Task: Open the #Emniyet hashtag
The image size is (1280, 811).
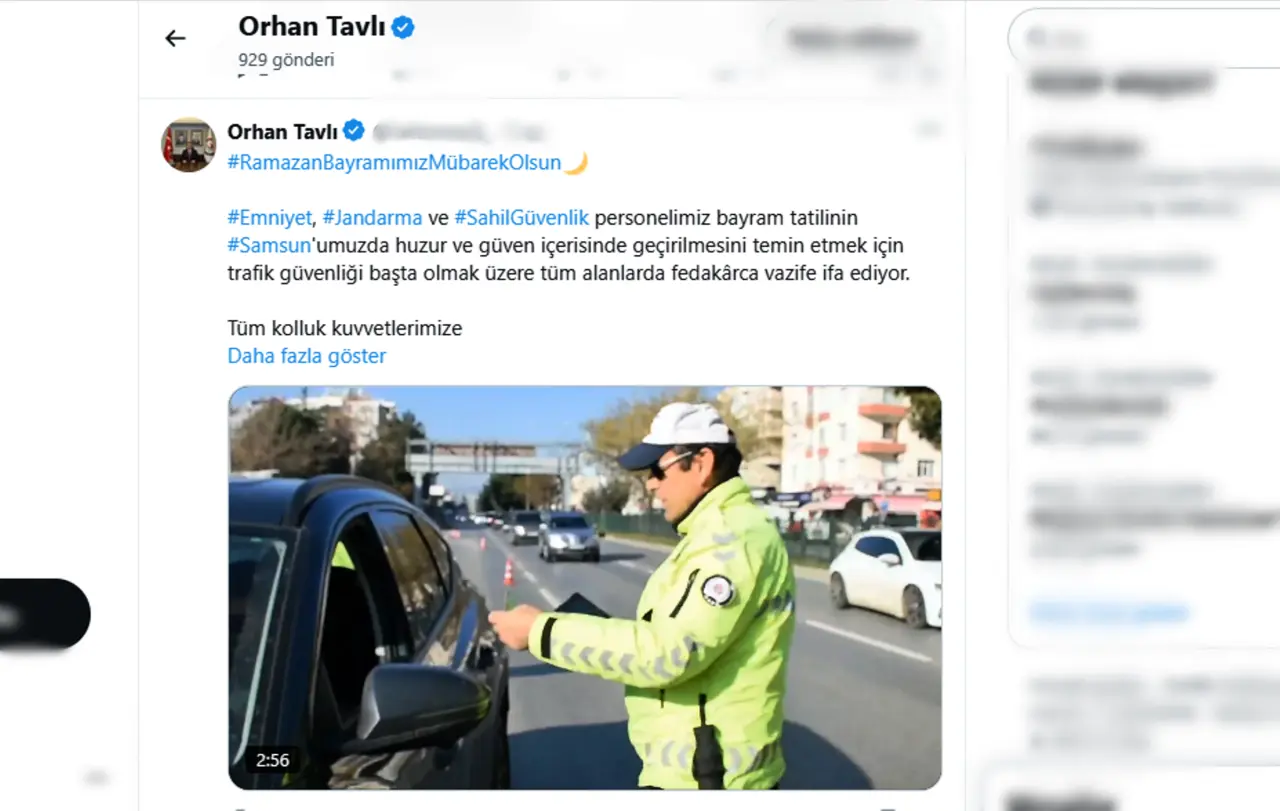Action: 269,218
